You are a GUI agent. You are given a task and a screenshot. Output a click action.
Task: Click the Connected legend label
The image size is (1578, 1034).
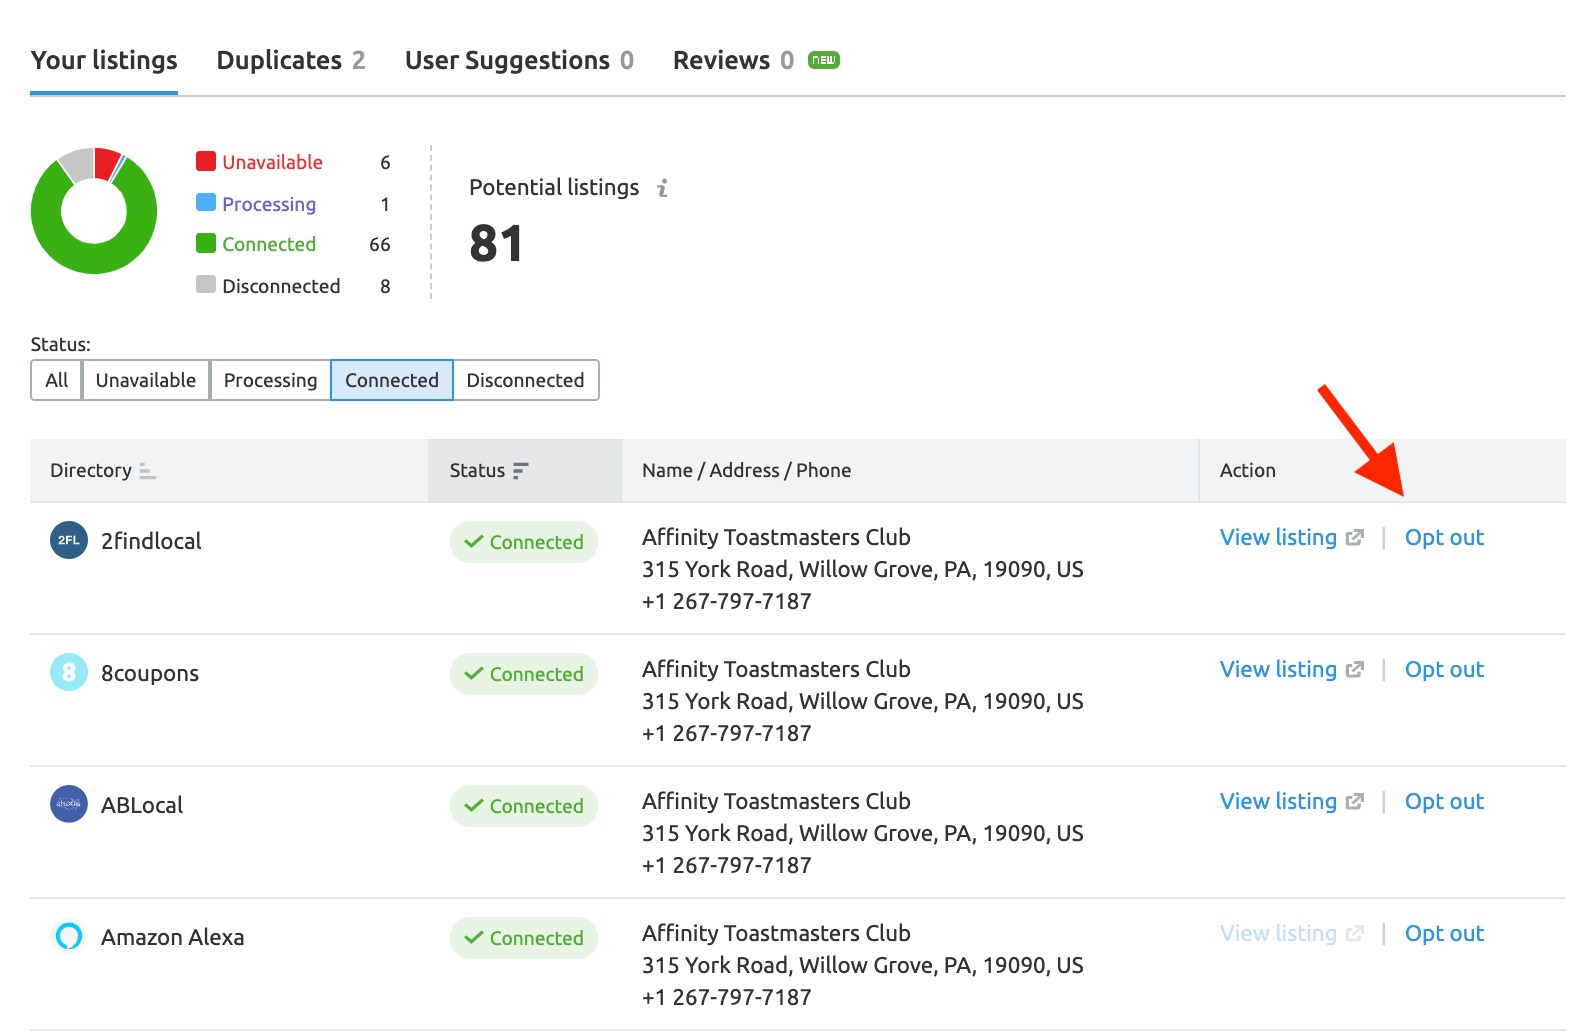pos(269,244)
